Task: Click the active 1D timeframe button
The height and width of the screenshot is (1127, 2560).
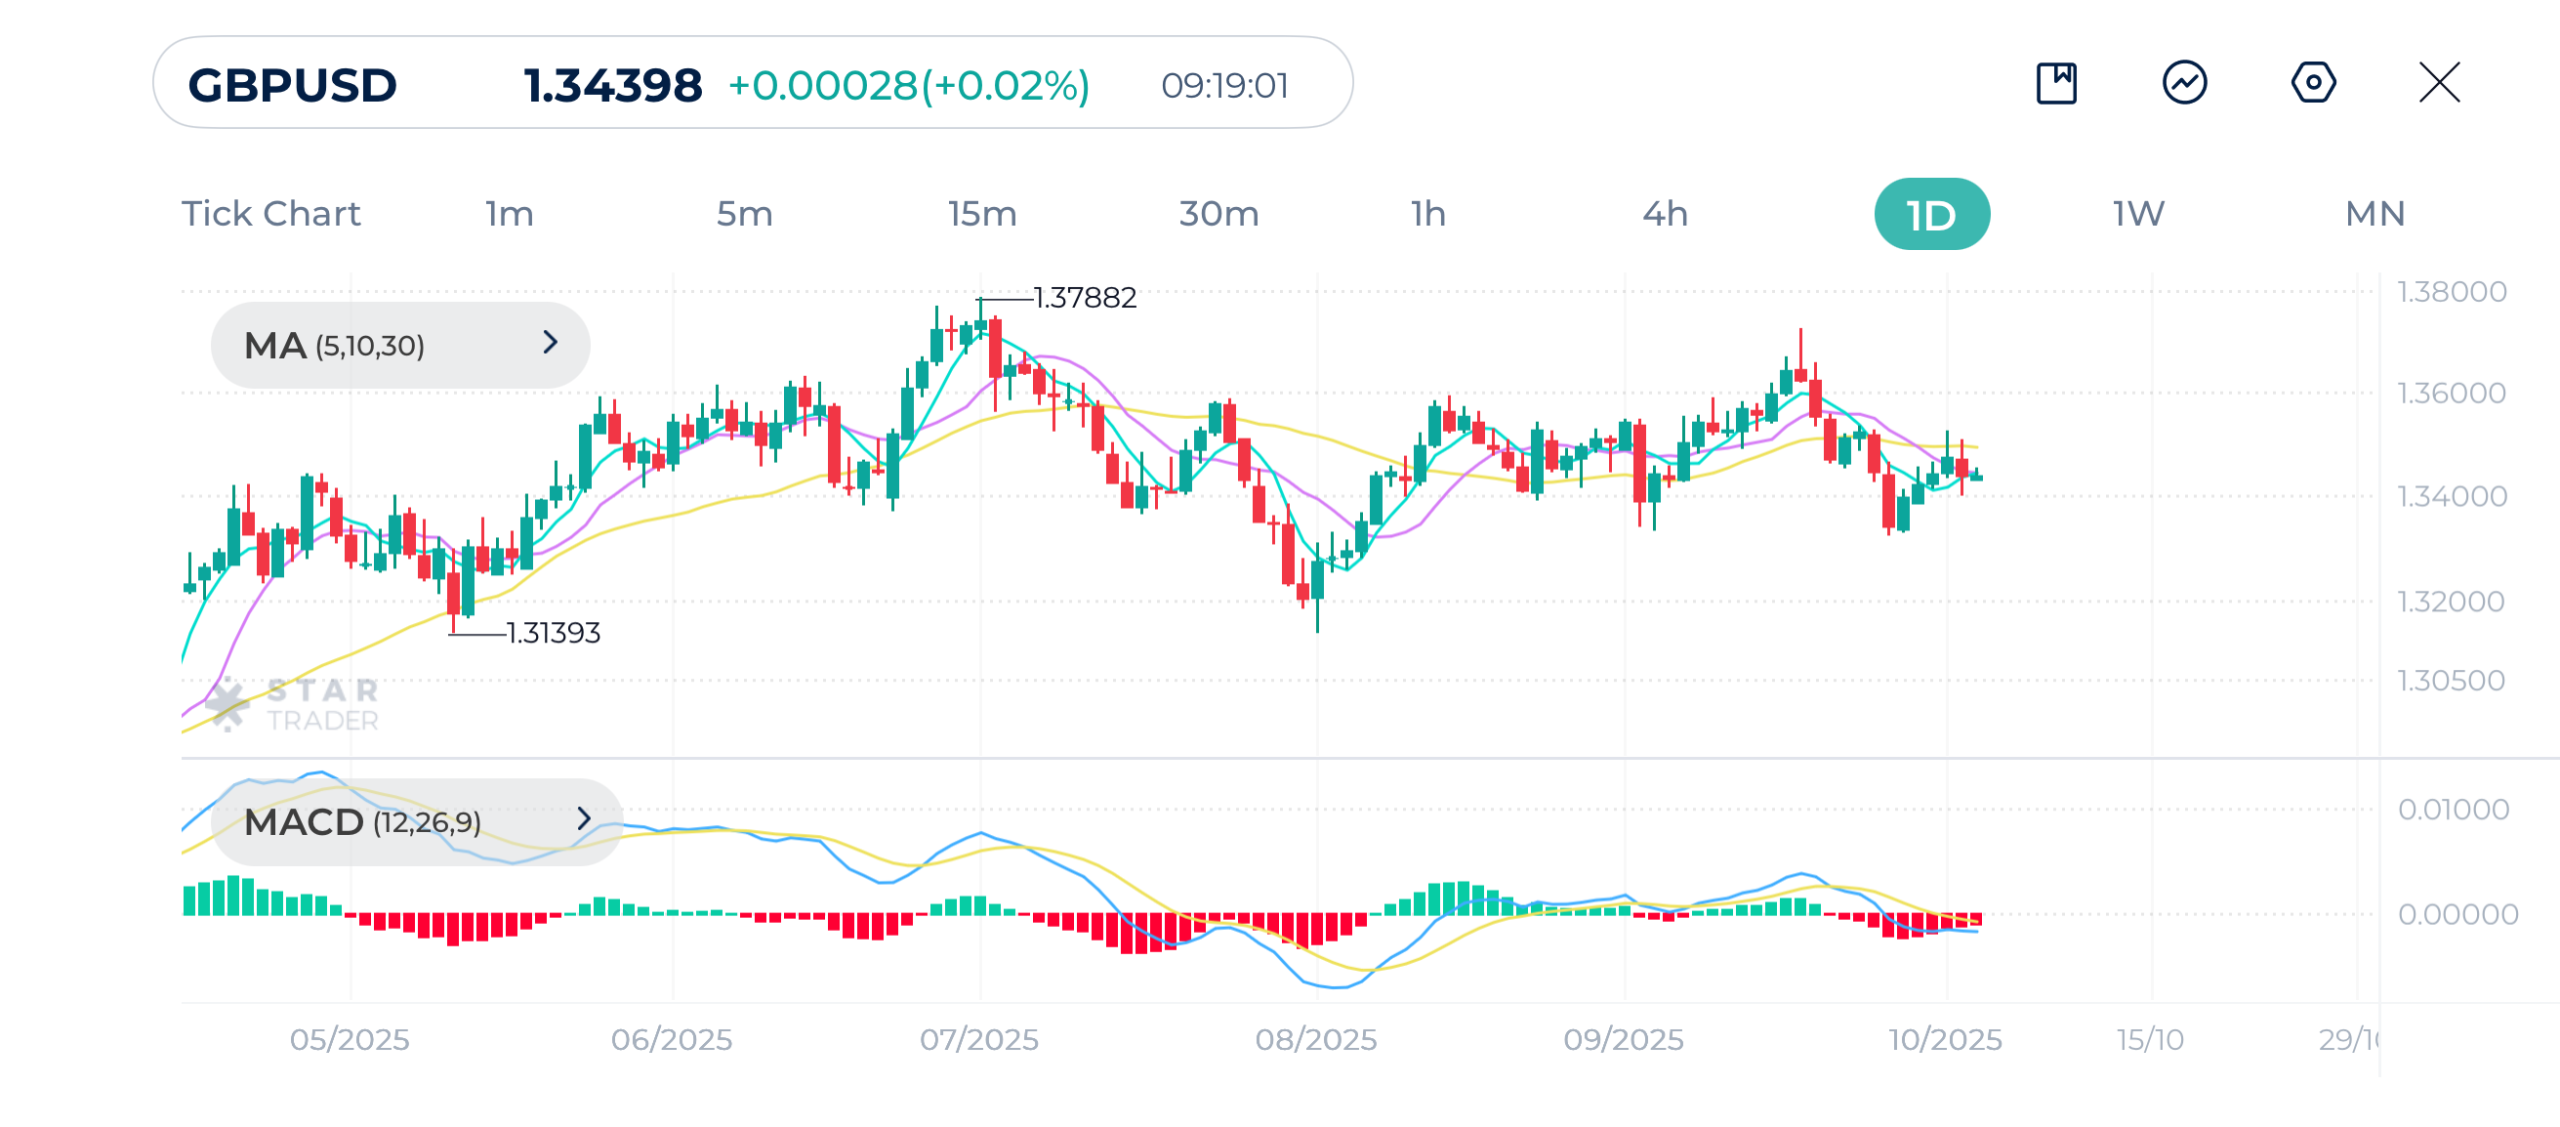Action: [x=1931, y=214]
